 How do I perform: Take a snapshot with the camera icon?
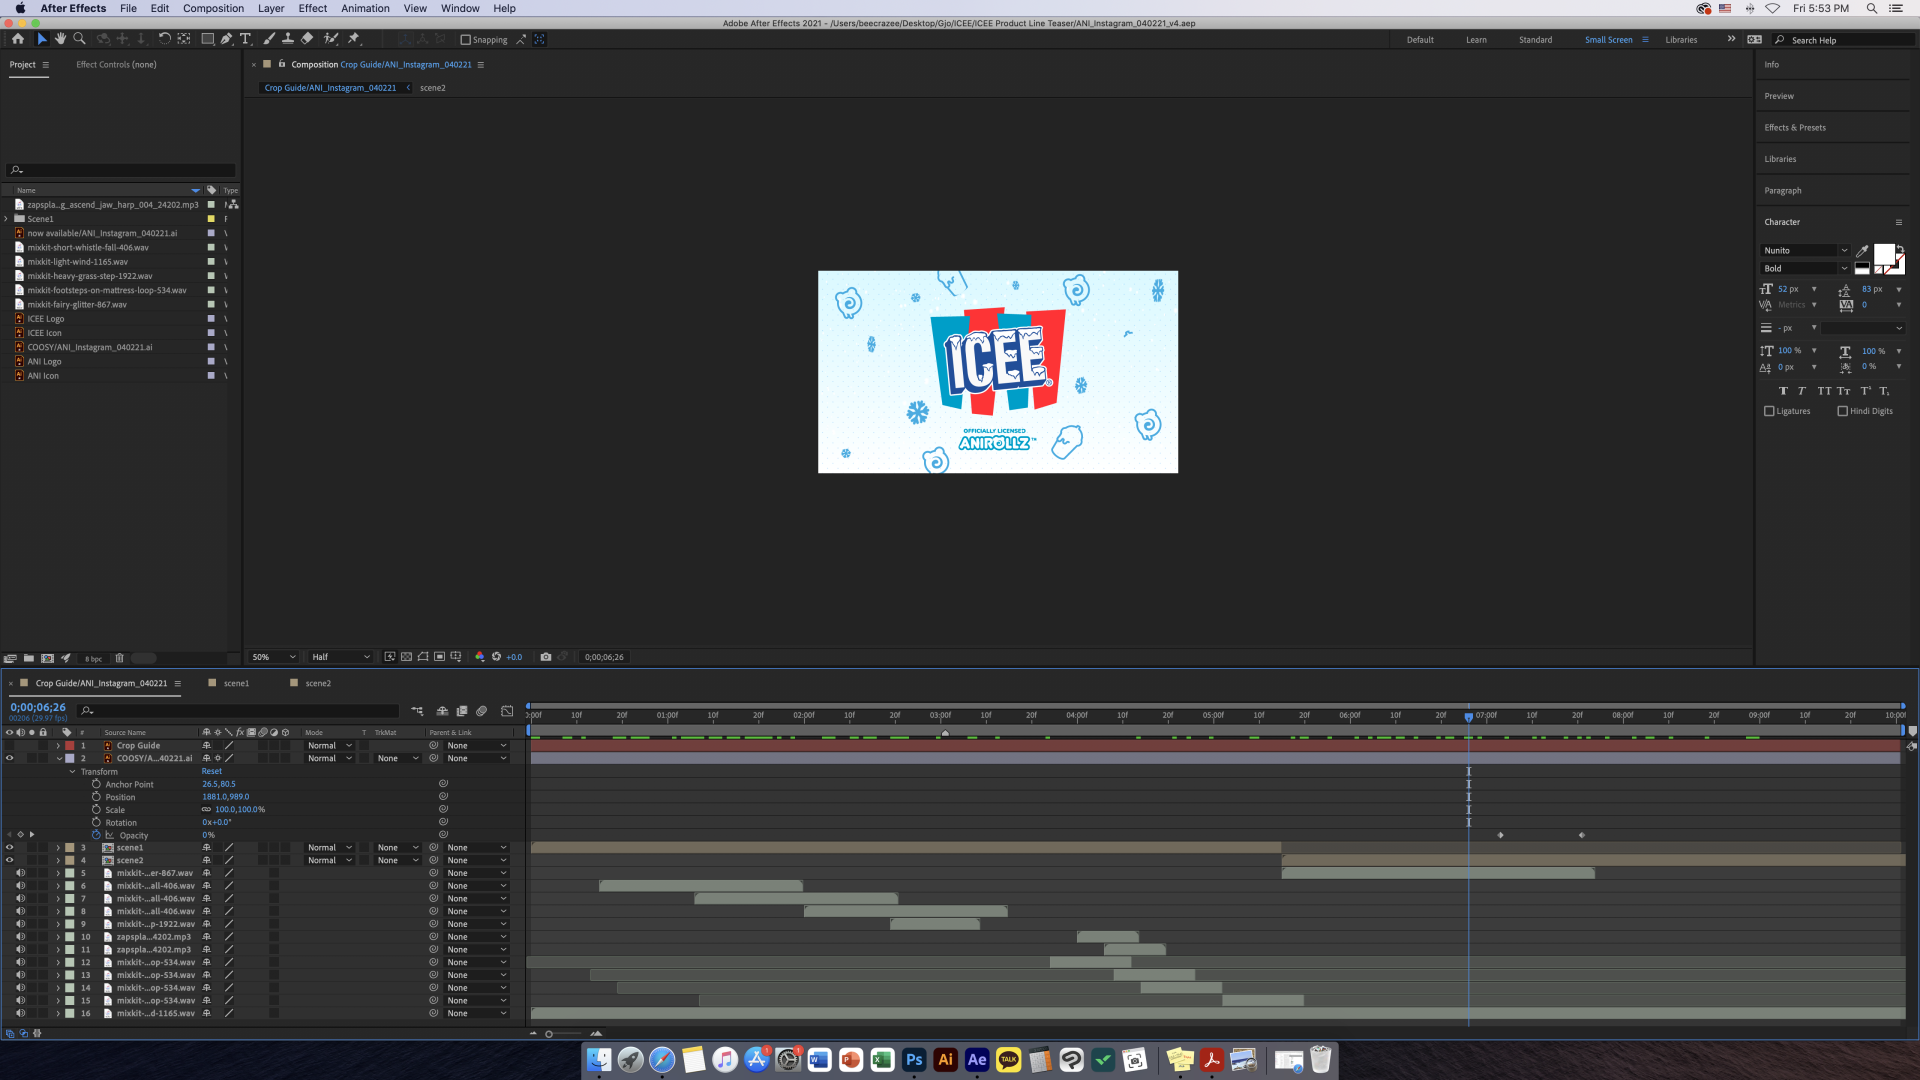coord(546,657)
